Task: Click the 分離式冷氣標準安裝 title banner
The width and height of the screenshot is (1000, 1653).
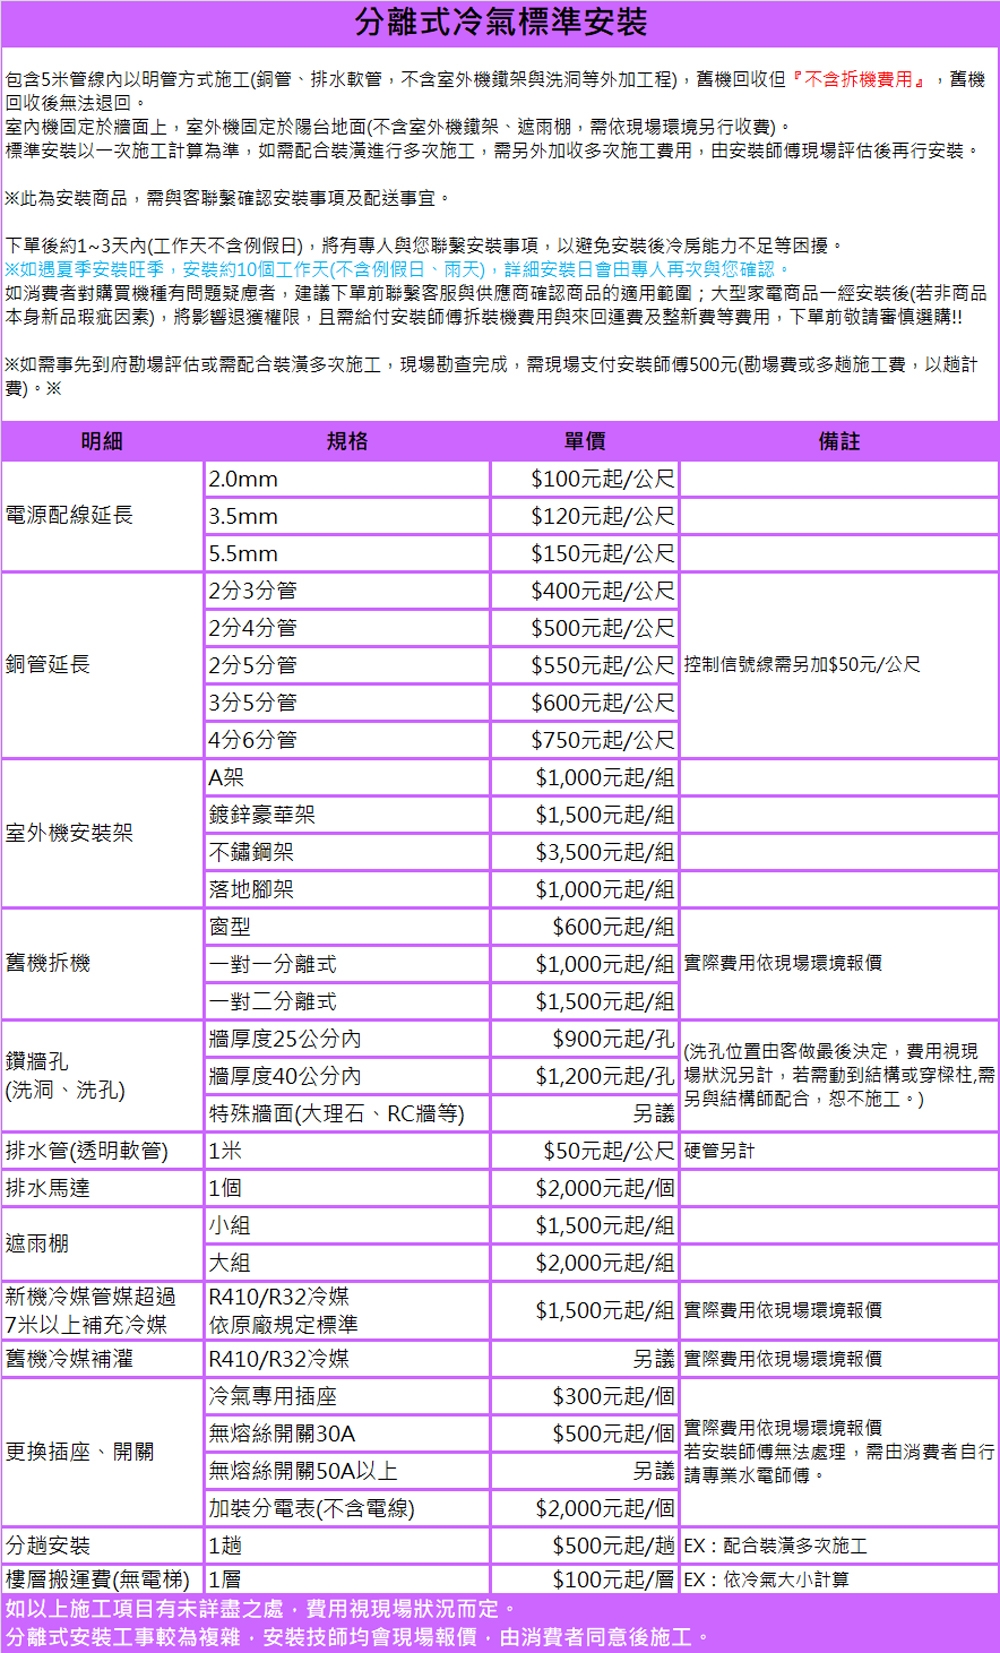Action: pyautogui.click(x=500, y=22)
